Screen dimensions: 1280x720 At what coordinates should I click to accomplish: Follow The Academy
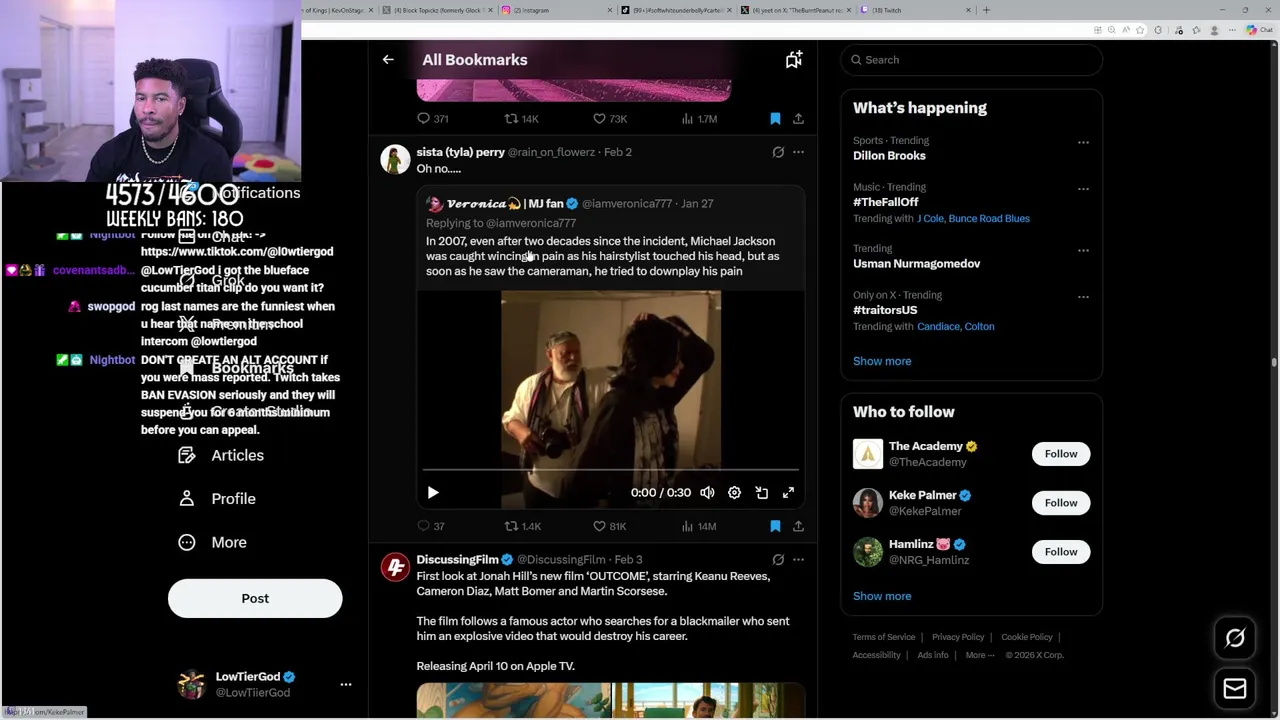coord(1061,454)
